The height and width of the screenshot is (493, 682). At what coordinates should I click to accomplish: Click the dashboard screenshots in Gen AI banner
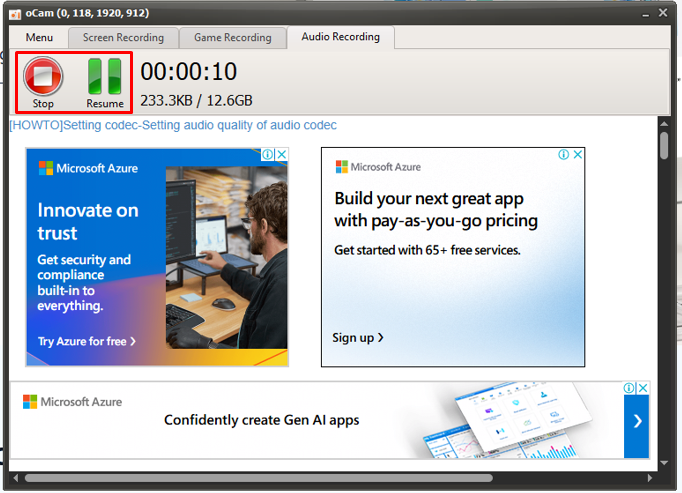tap(509, 421)
